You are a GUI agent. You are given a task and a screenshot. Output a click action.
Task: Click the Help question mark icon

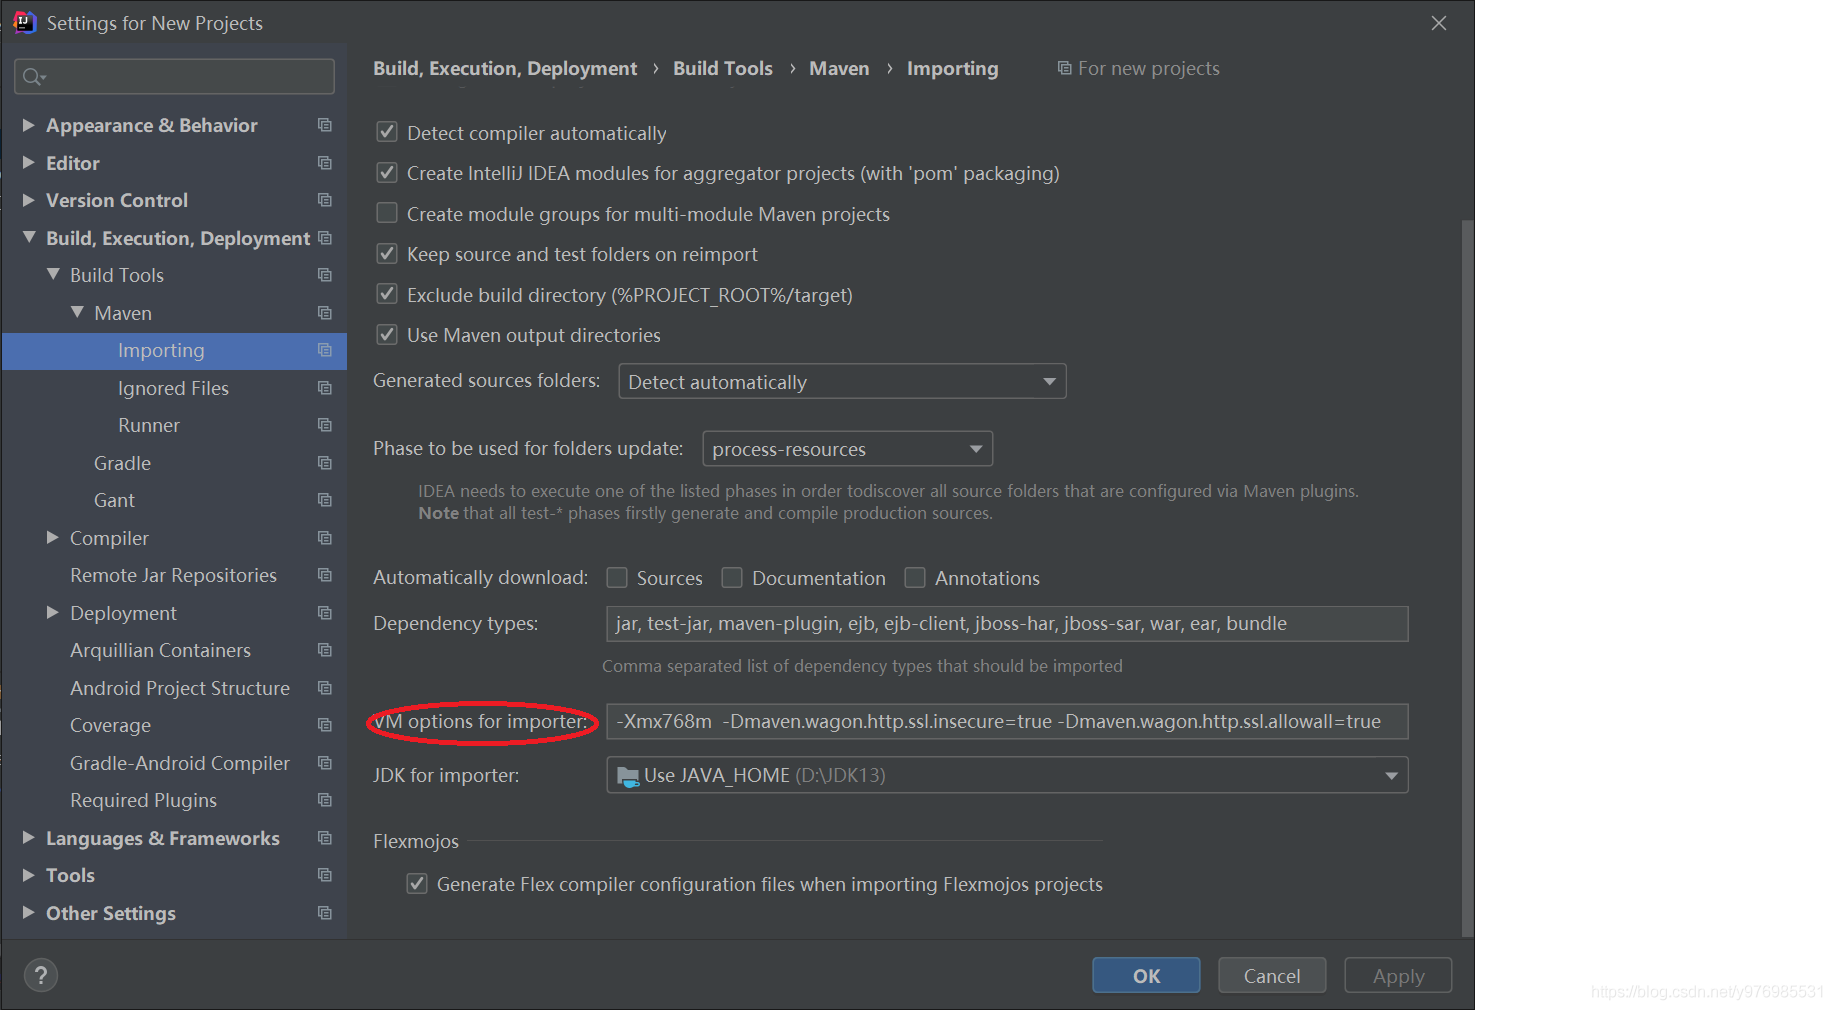click(x=40, y=975)
